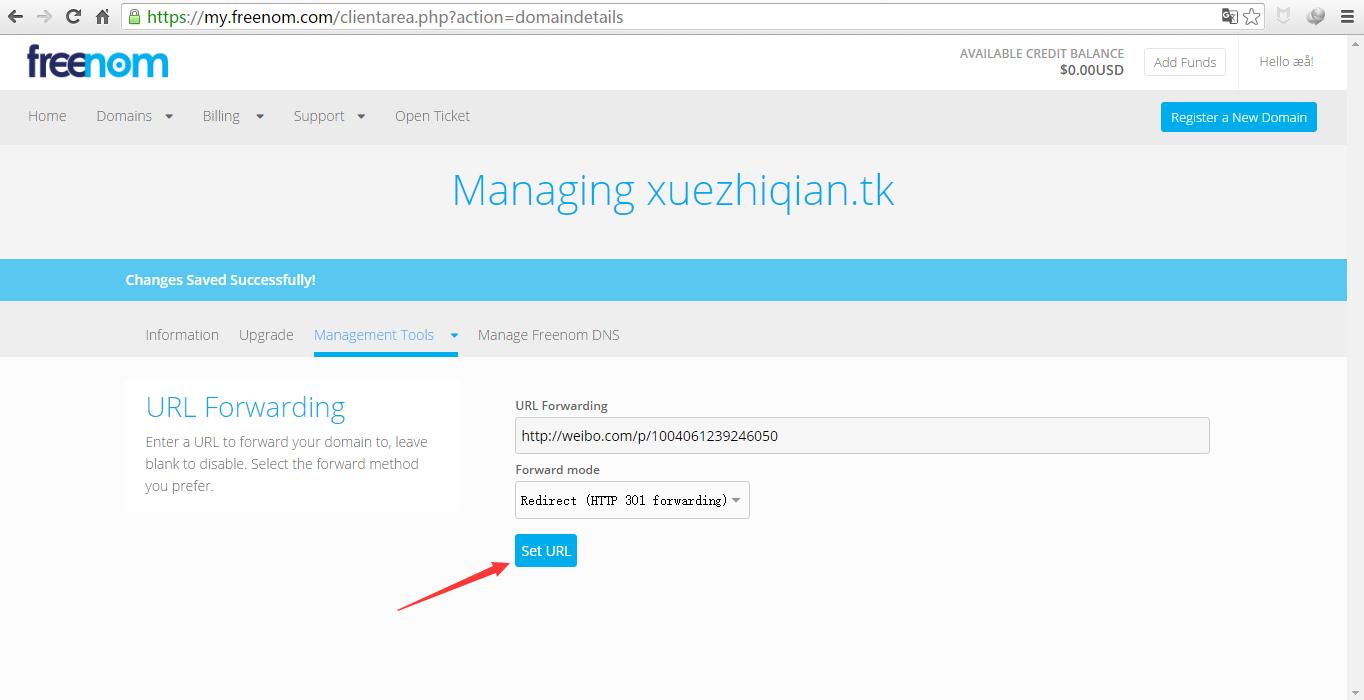Click the Add Funds button
The height and width of the screenshot is (700, 1364).
tap(1184, 62)
